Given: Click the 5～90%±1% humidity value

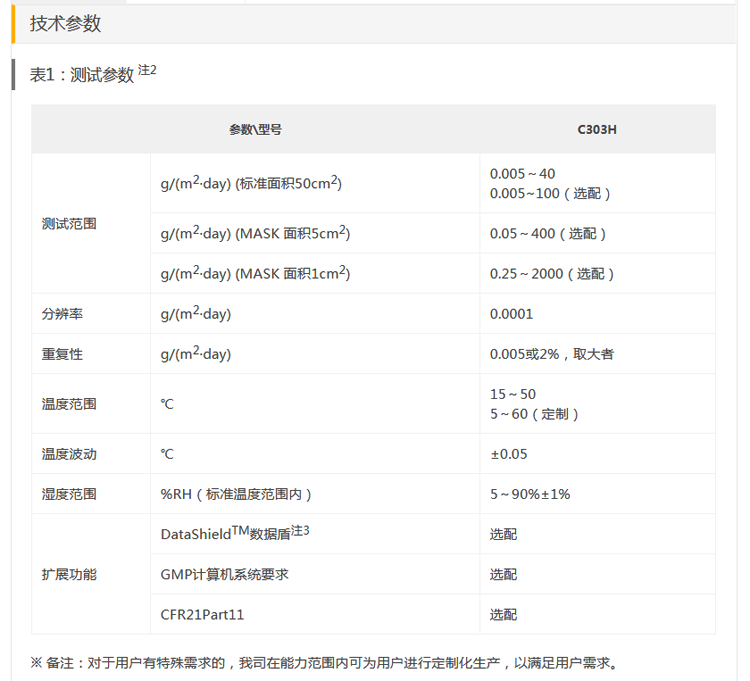Looking at the screenshot, I should click(x=530, y=493).
